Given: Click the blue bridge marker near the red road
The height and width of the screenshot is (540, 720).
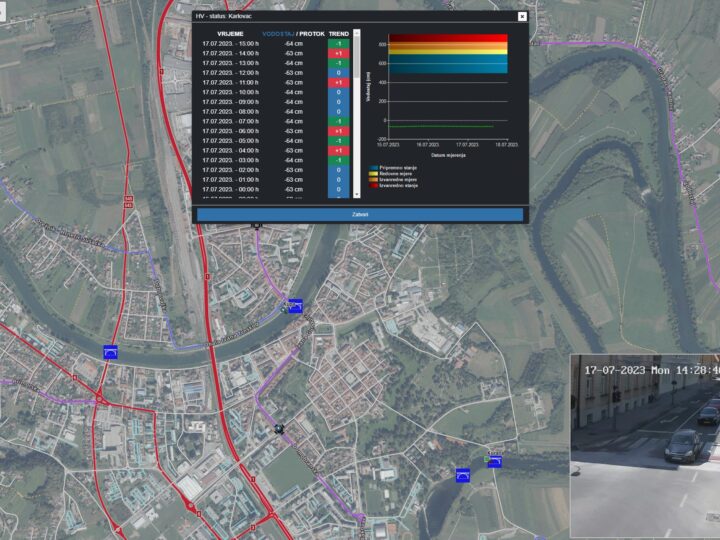Looking at the screenshot, I should 110,352.
